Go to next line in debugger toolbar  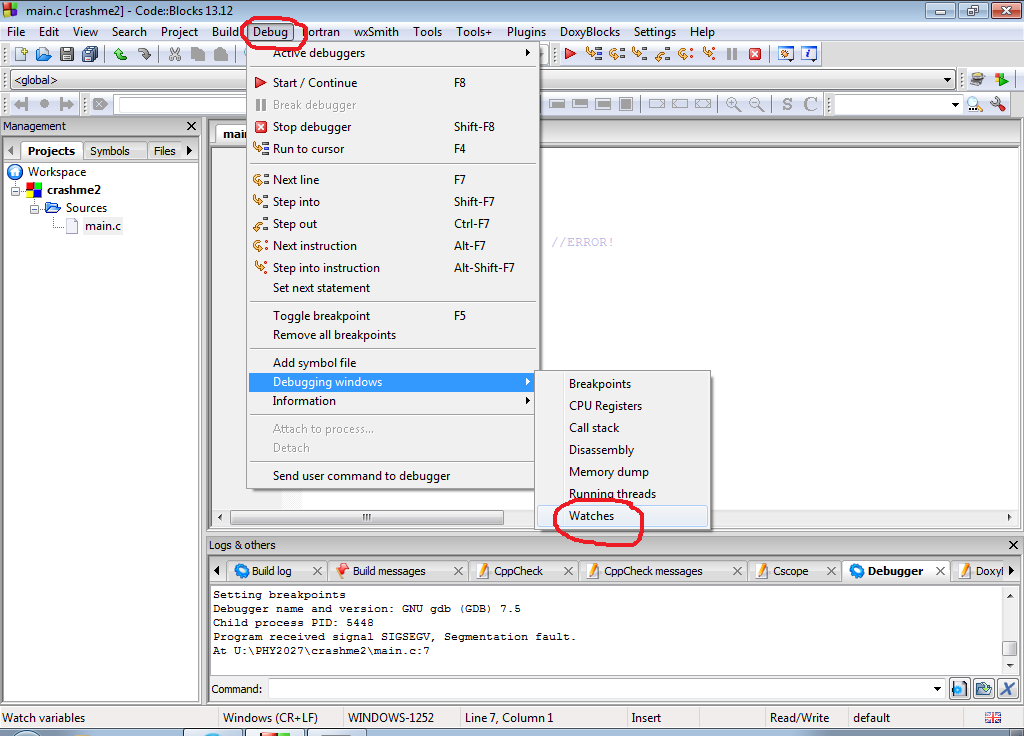(617, 54)
